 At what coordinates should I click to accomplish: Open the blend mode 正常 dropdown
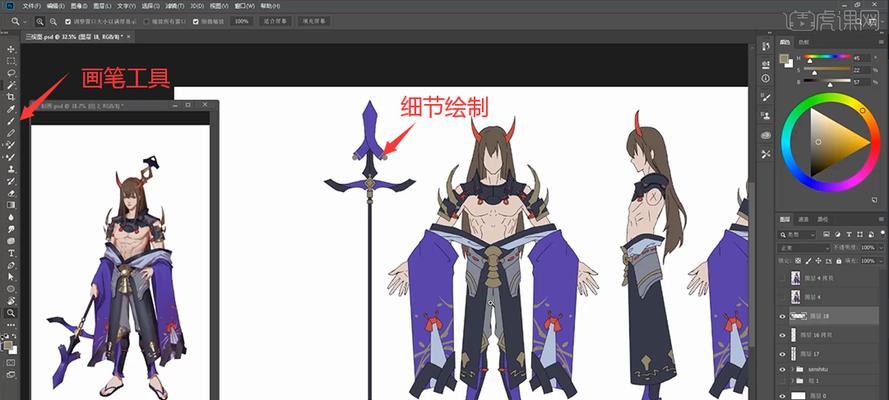[804, 248]
